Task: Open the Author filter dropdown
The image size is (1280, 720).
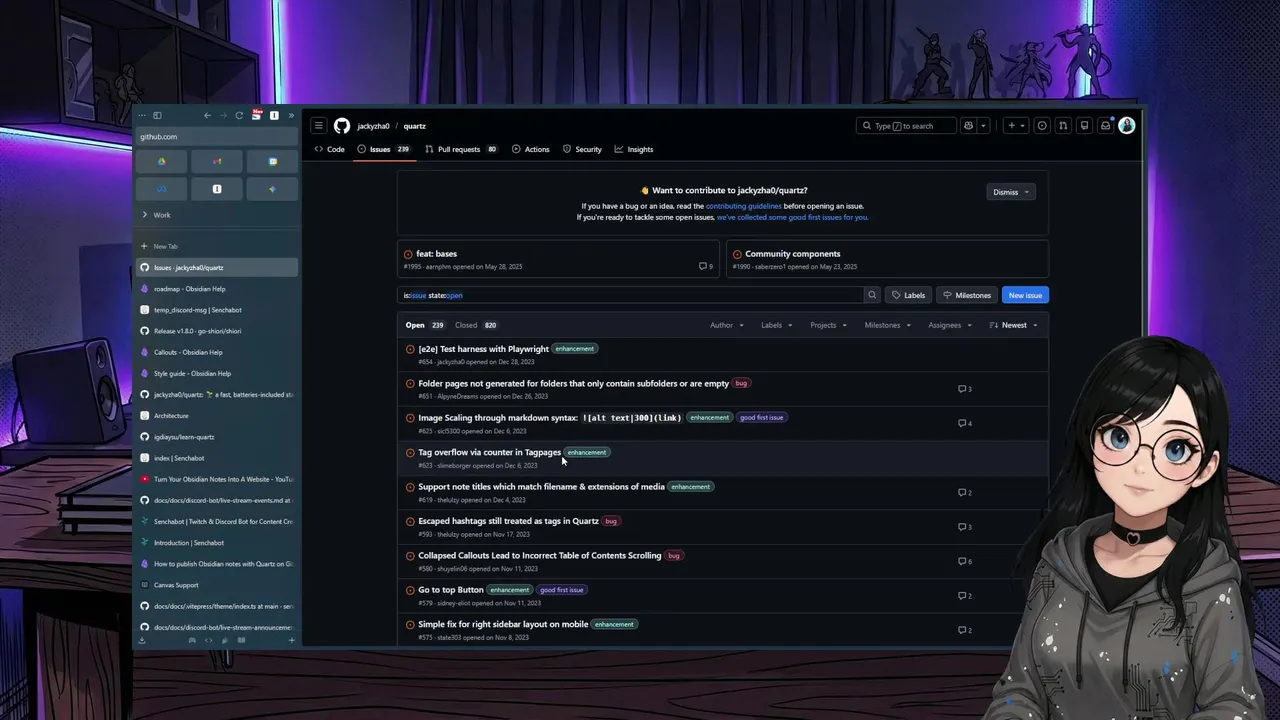Action: click(x=726, y=325)
